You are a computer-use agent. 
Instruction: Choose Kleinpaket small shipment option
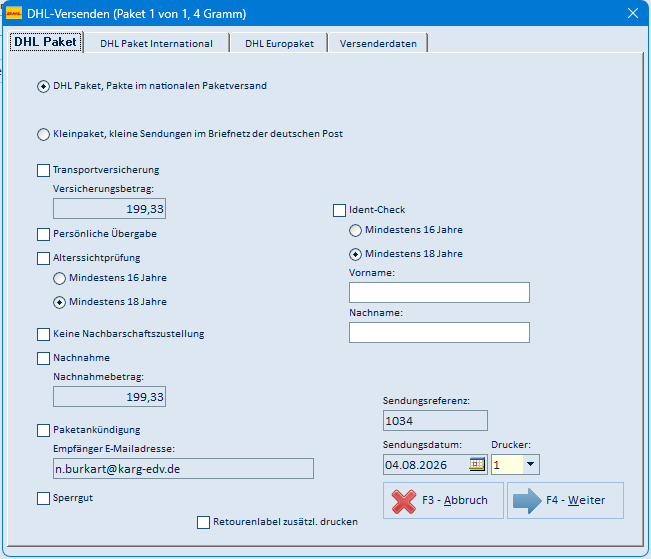click(x=43, y=135)
